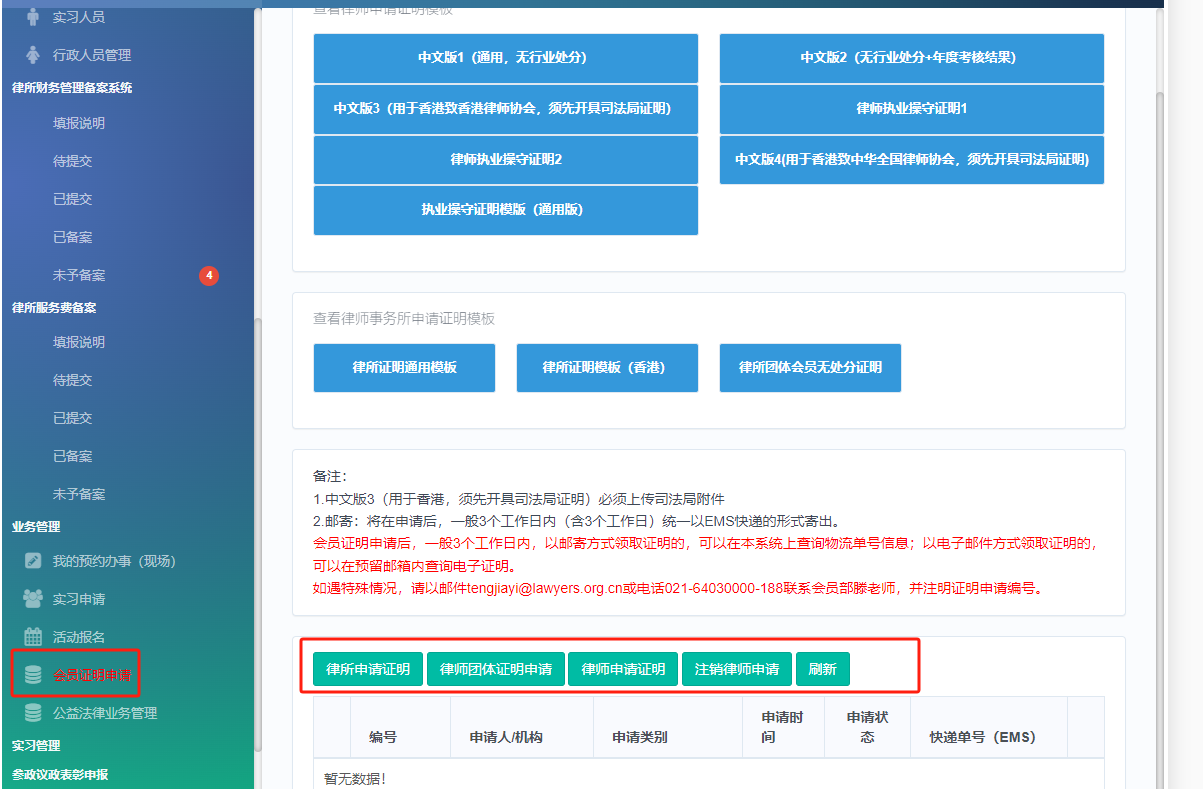Click the 注销律师申请 button

pyautogui.click(x=737, y=669)
